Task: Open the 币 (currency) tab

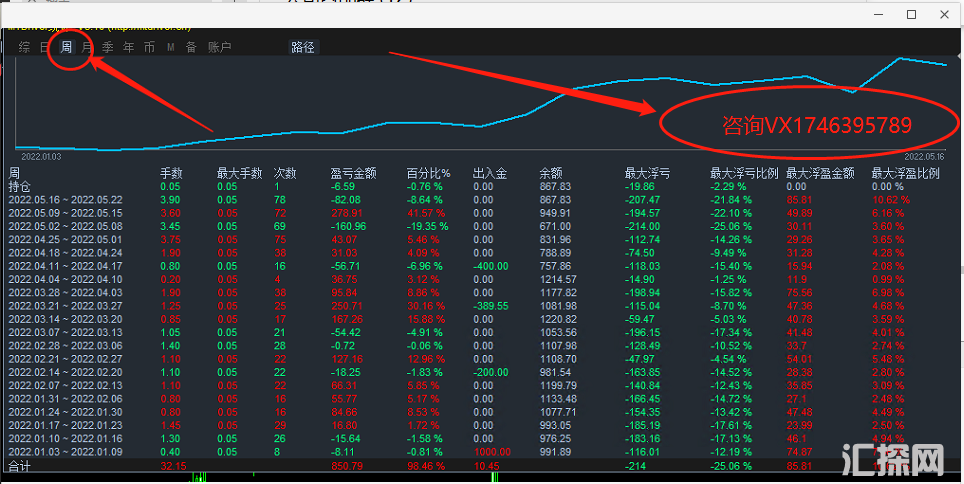Action: click(x=149, y=47)
